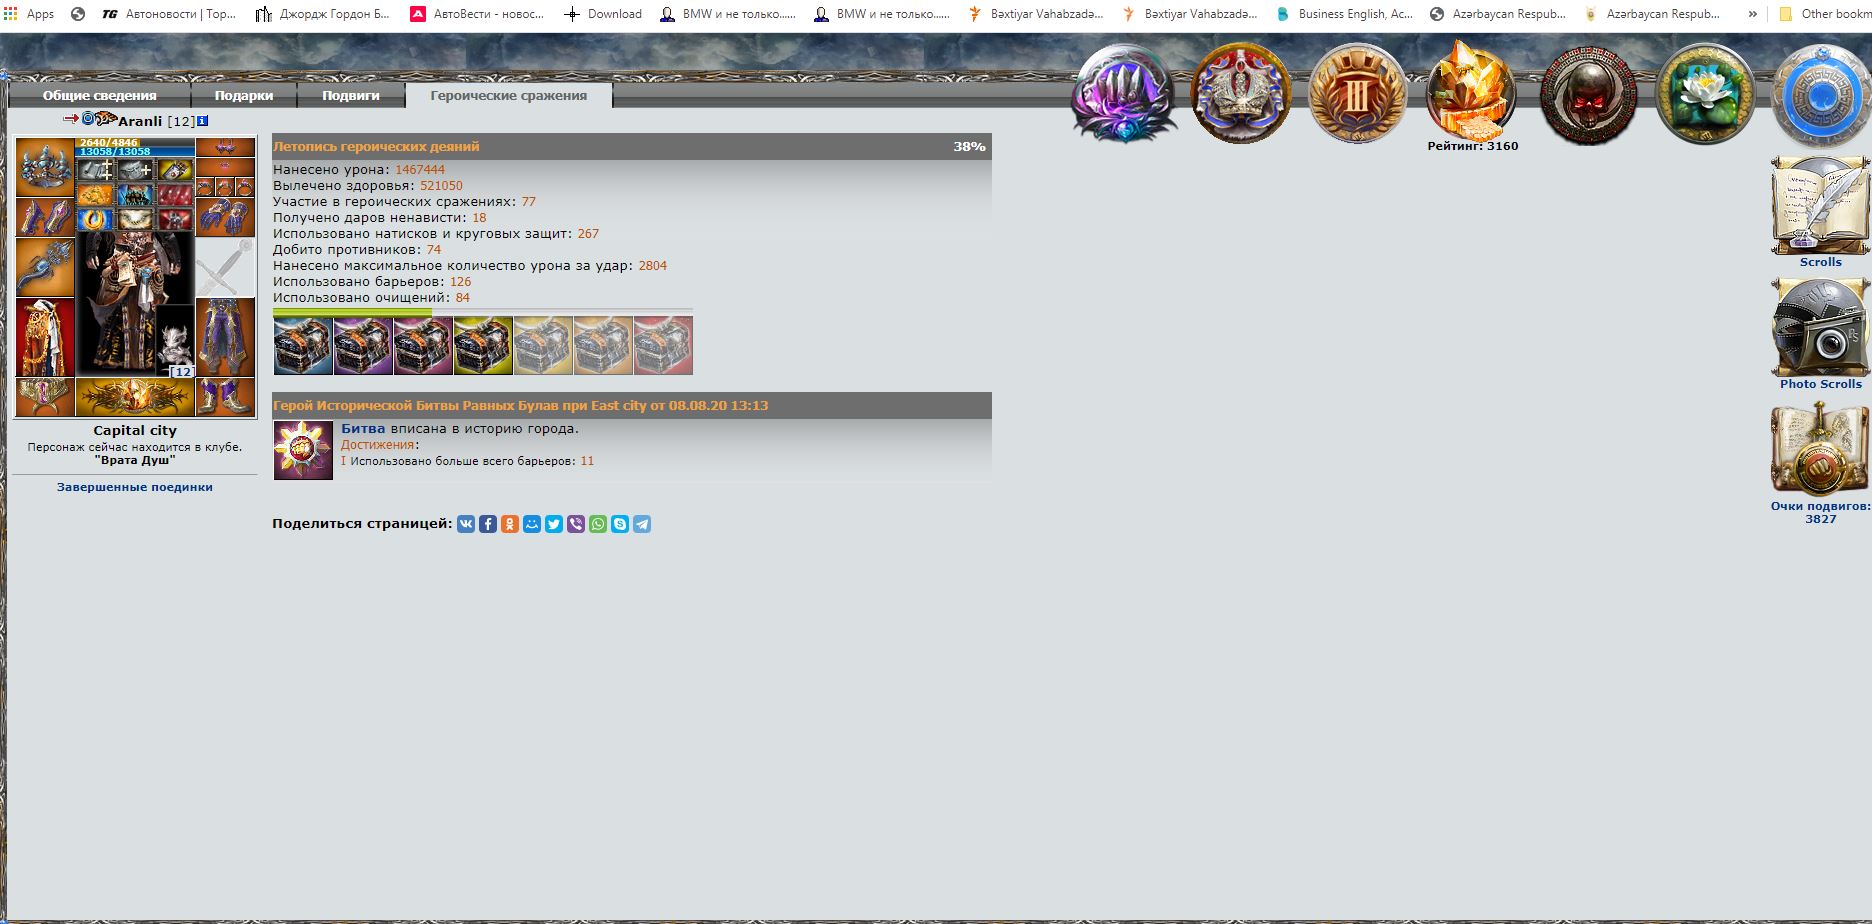1872x924 pixels.
Task: Inspect the equipped purple trousers slot
Action: [225, 337]
